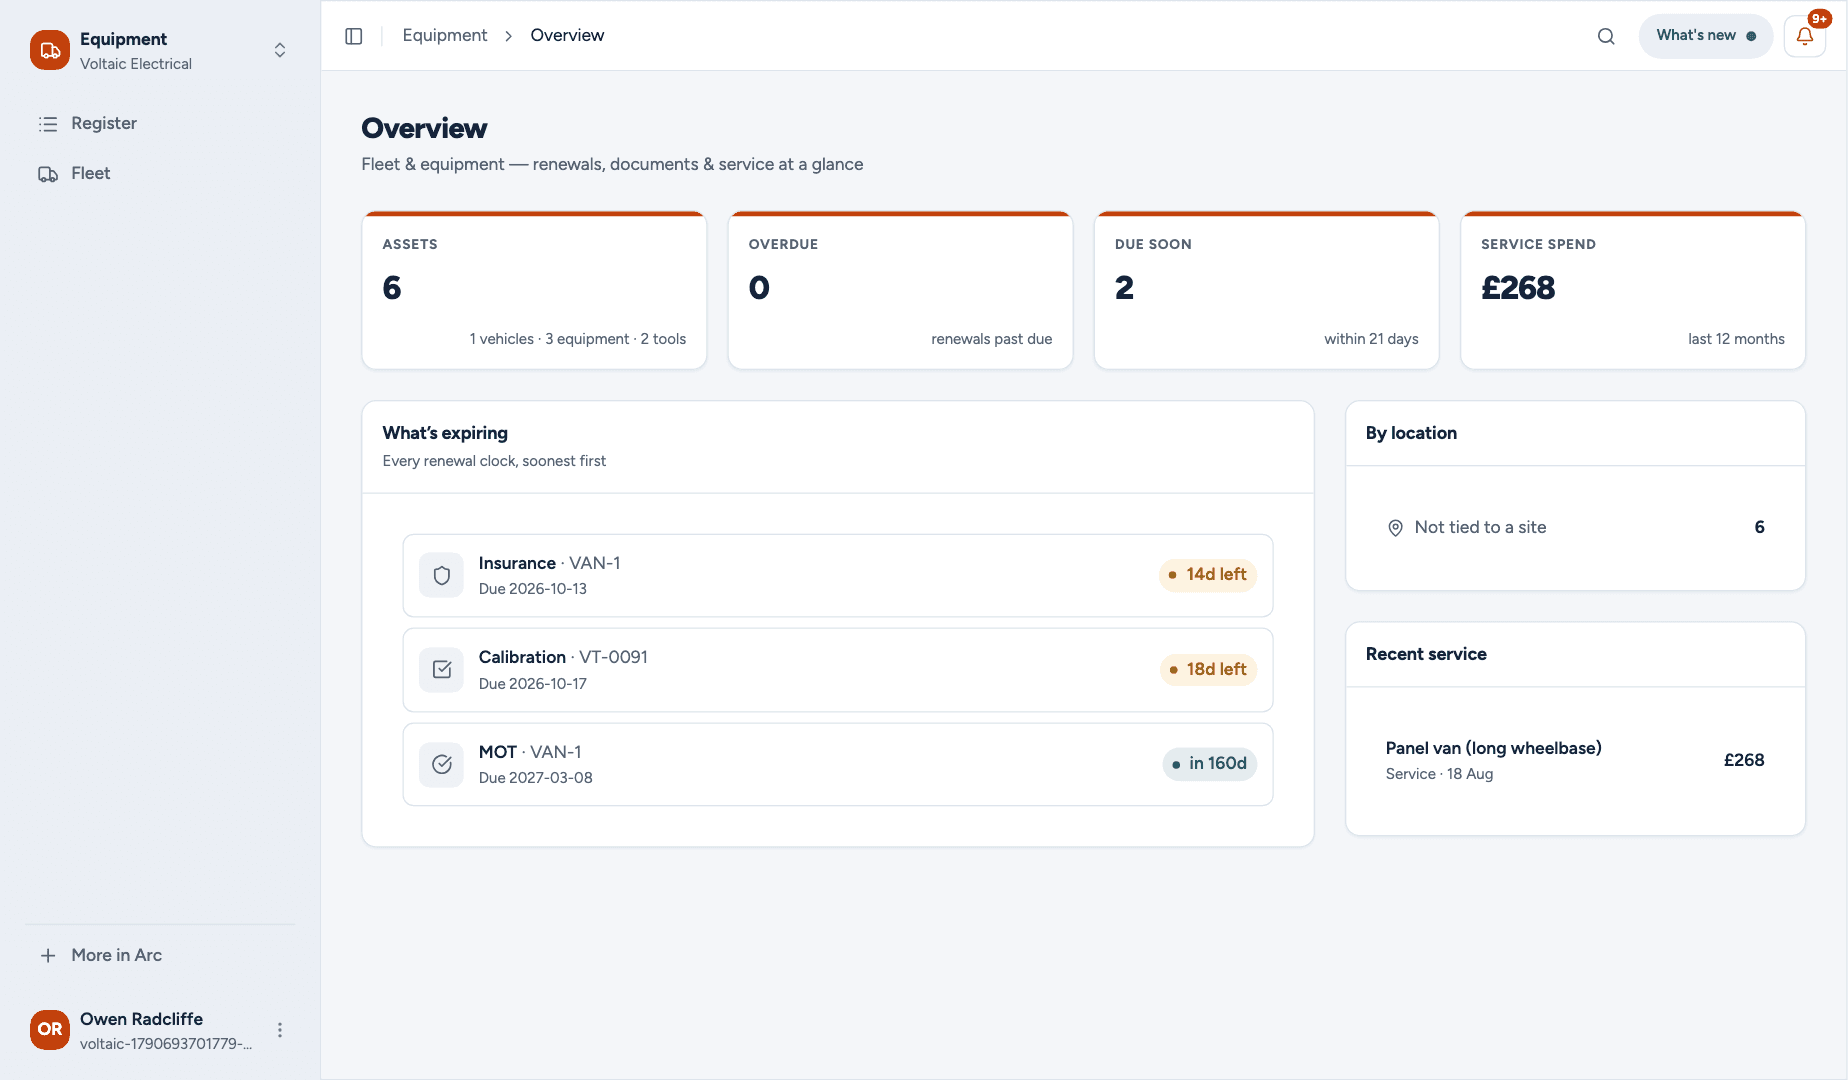The height and width of the screenshot is (1080, 1848).
Task: Click the in 160d badge
Action: (x=1210, y=764)
